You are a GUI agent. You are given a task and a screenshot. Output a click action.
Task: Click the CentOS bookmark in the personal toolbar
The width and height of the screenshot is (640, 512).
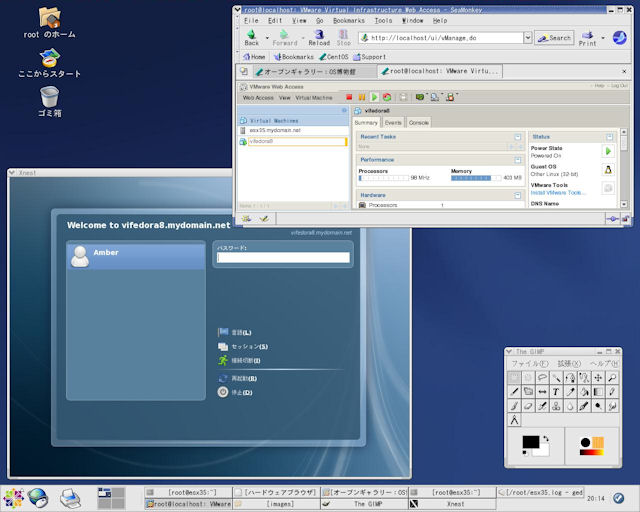coord(334,57)
